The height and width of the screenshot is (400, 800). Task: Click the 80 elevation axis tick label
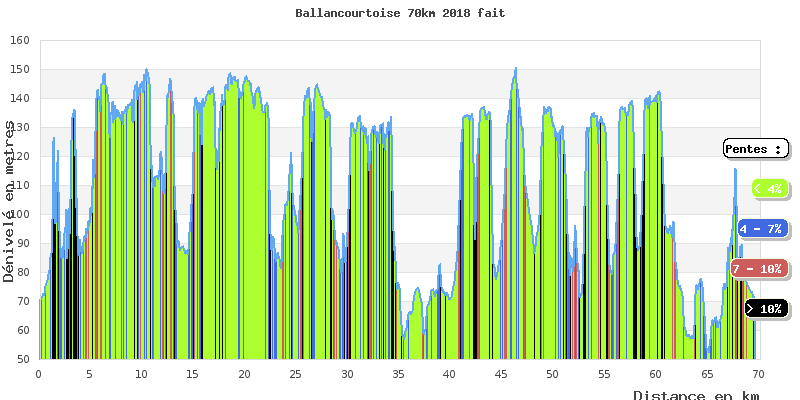22,272
